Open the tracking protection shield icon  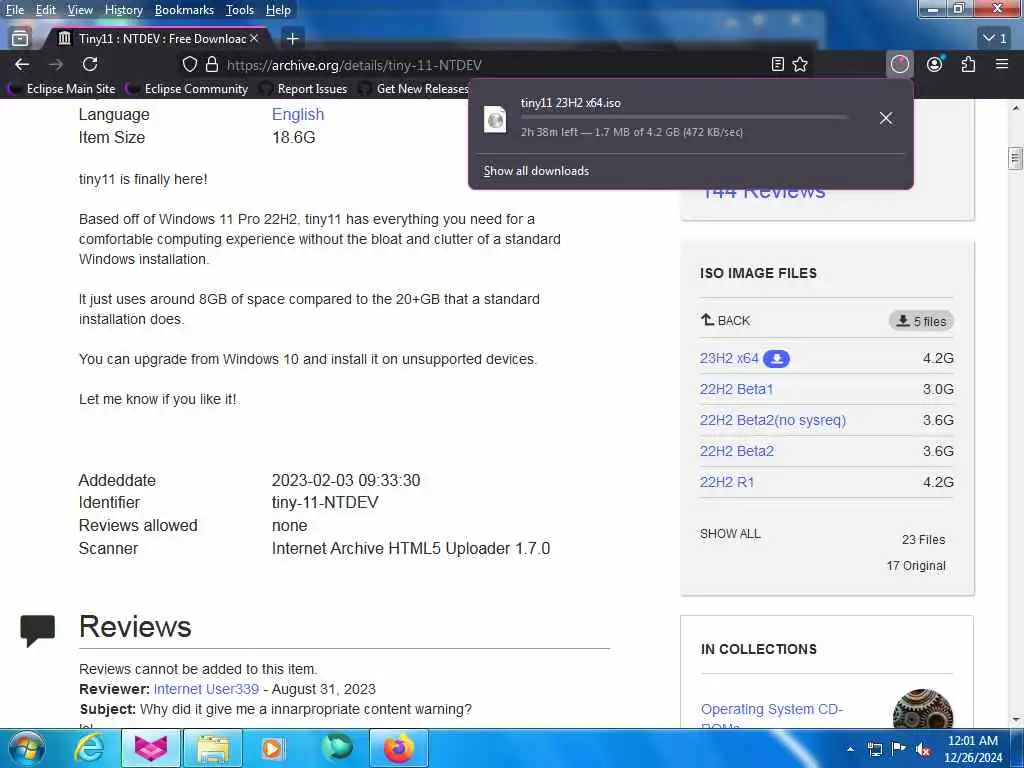point(189,65)
